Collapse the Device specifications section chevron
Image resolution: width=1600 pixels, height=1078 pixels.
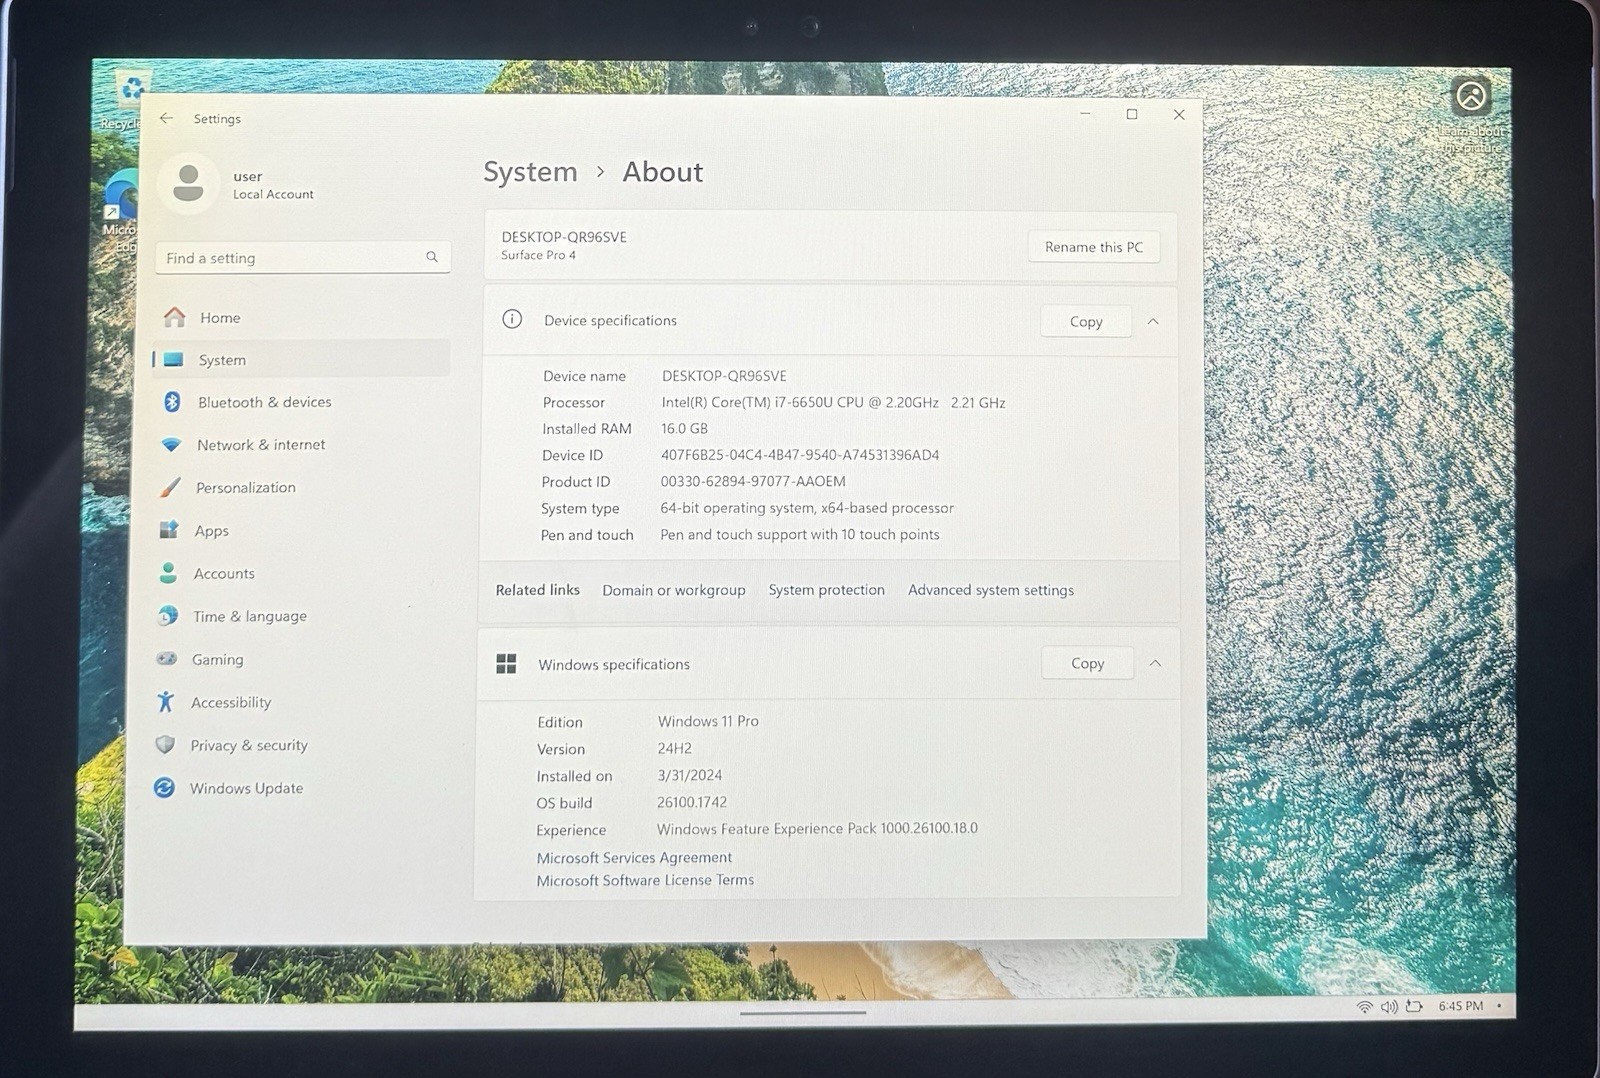pyautogui.click(x=1153, y=321)
